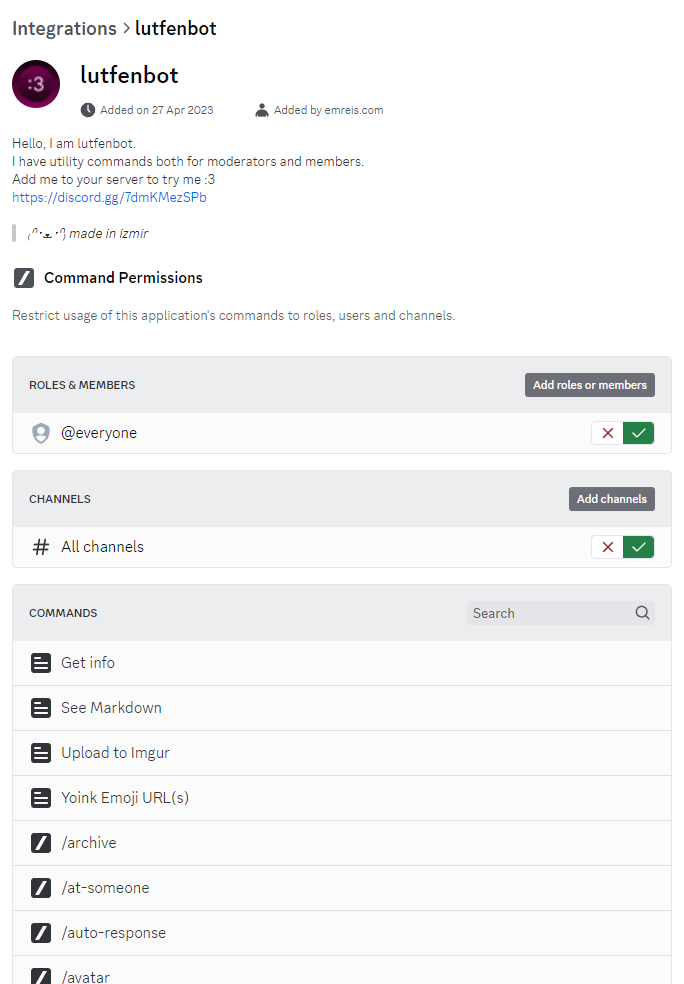Click the slash icon in Command Permissions header
The image size is (684, 984).
[x=23, y=278]
